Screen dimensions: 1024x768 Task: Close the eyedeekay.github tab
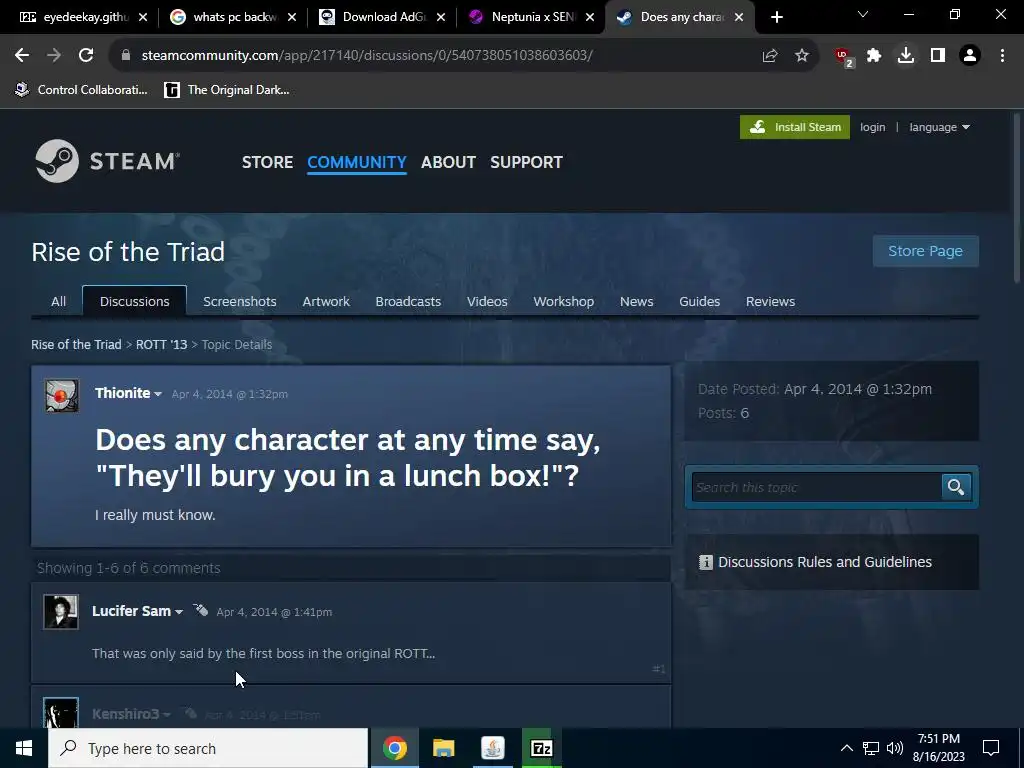click(144, 17)
